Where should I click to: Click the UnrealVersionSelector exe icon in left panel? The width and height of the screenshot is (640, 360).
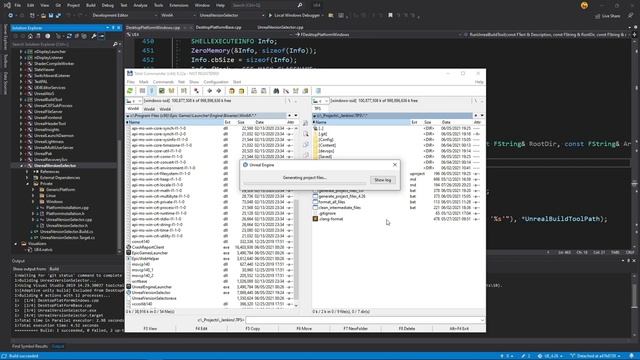[x=129, y=293]
